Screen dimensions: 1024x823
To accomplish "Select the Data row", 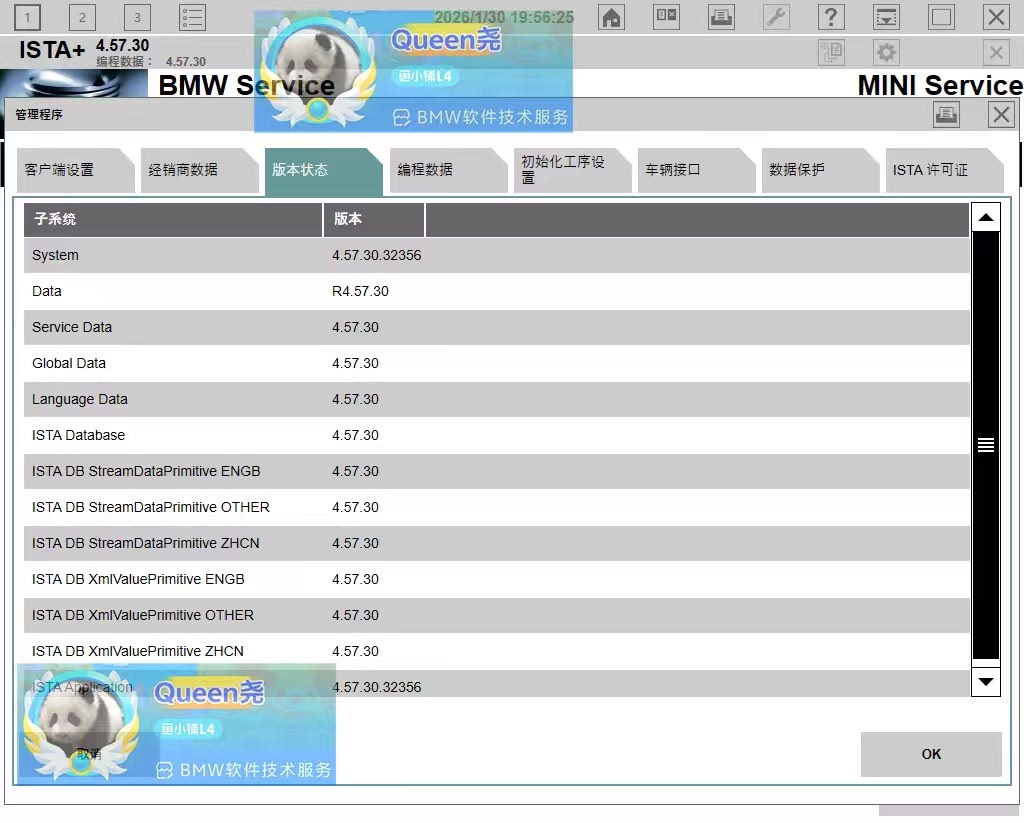I will coord(496,291).
